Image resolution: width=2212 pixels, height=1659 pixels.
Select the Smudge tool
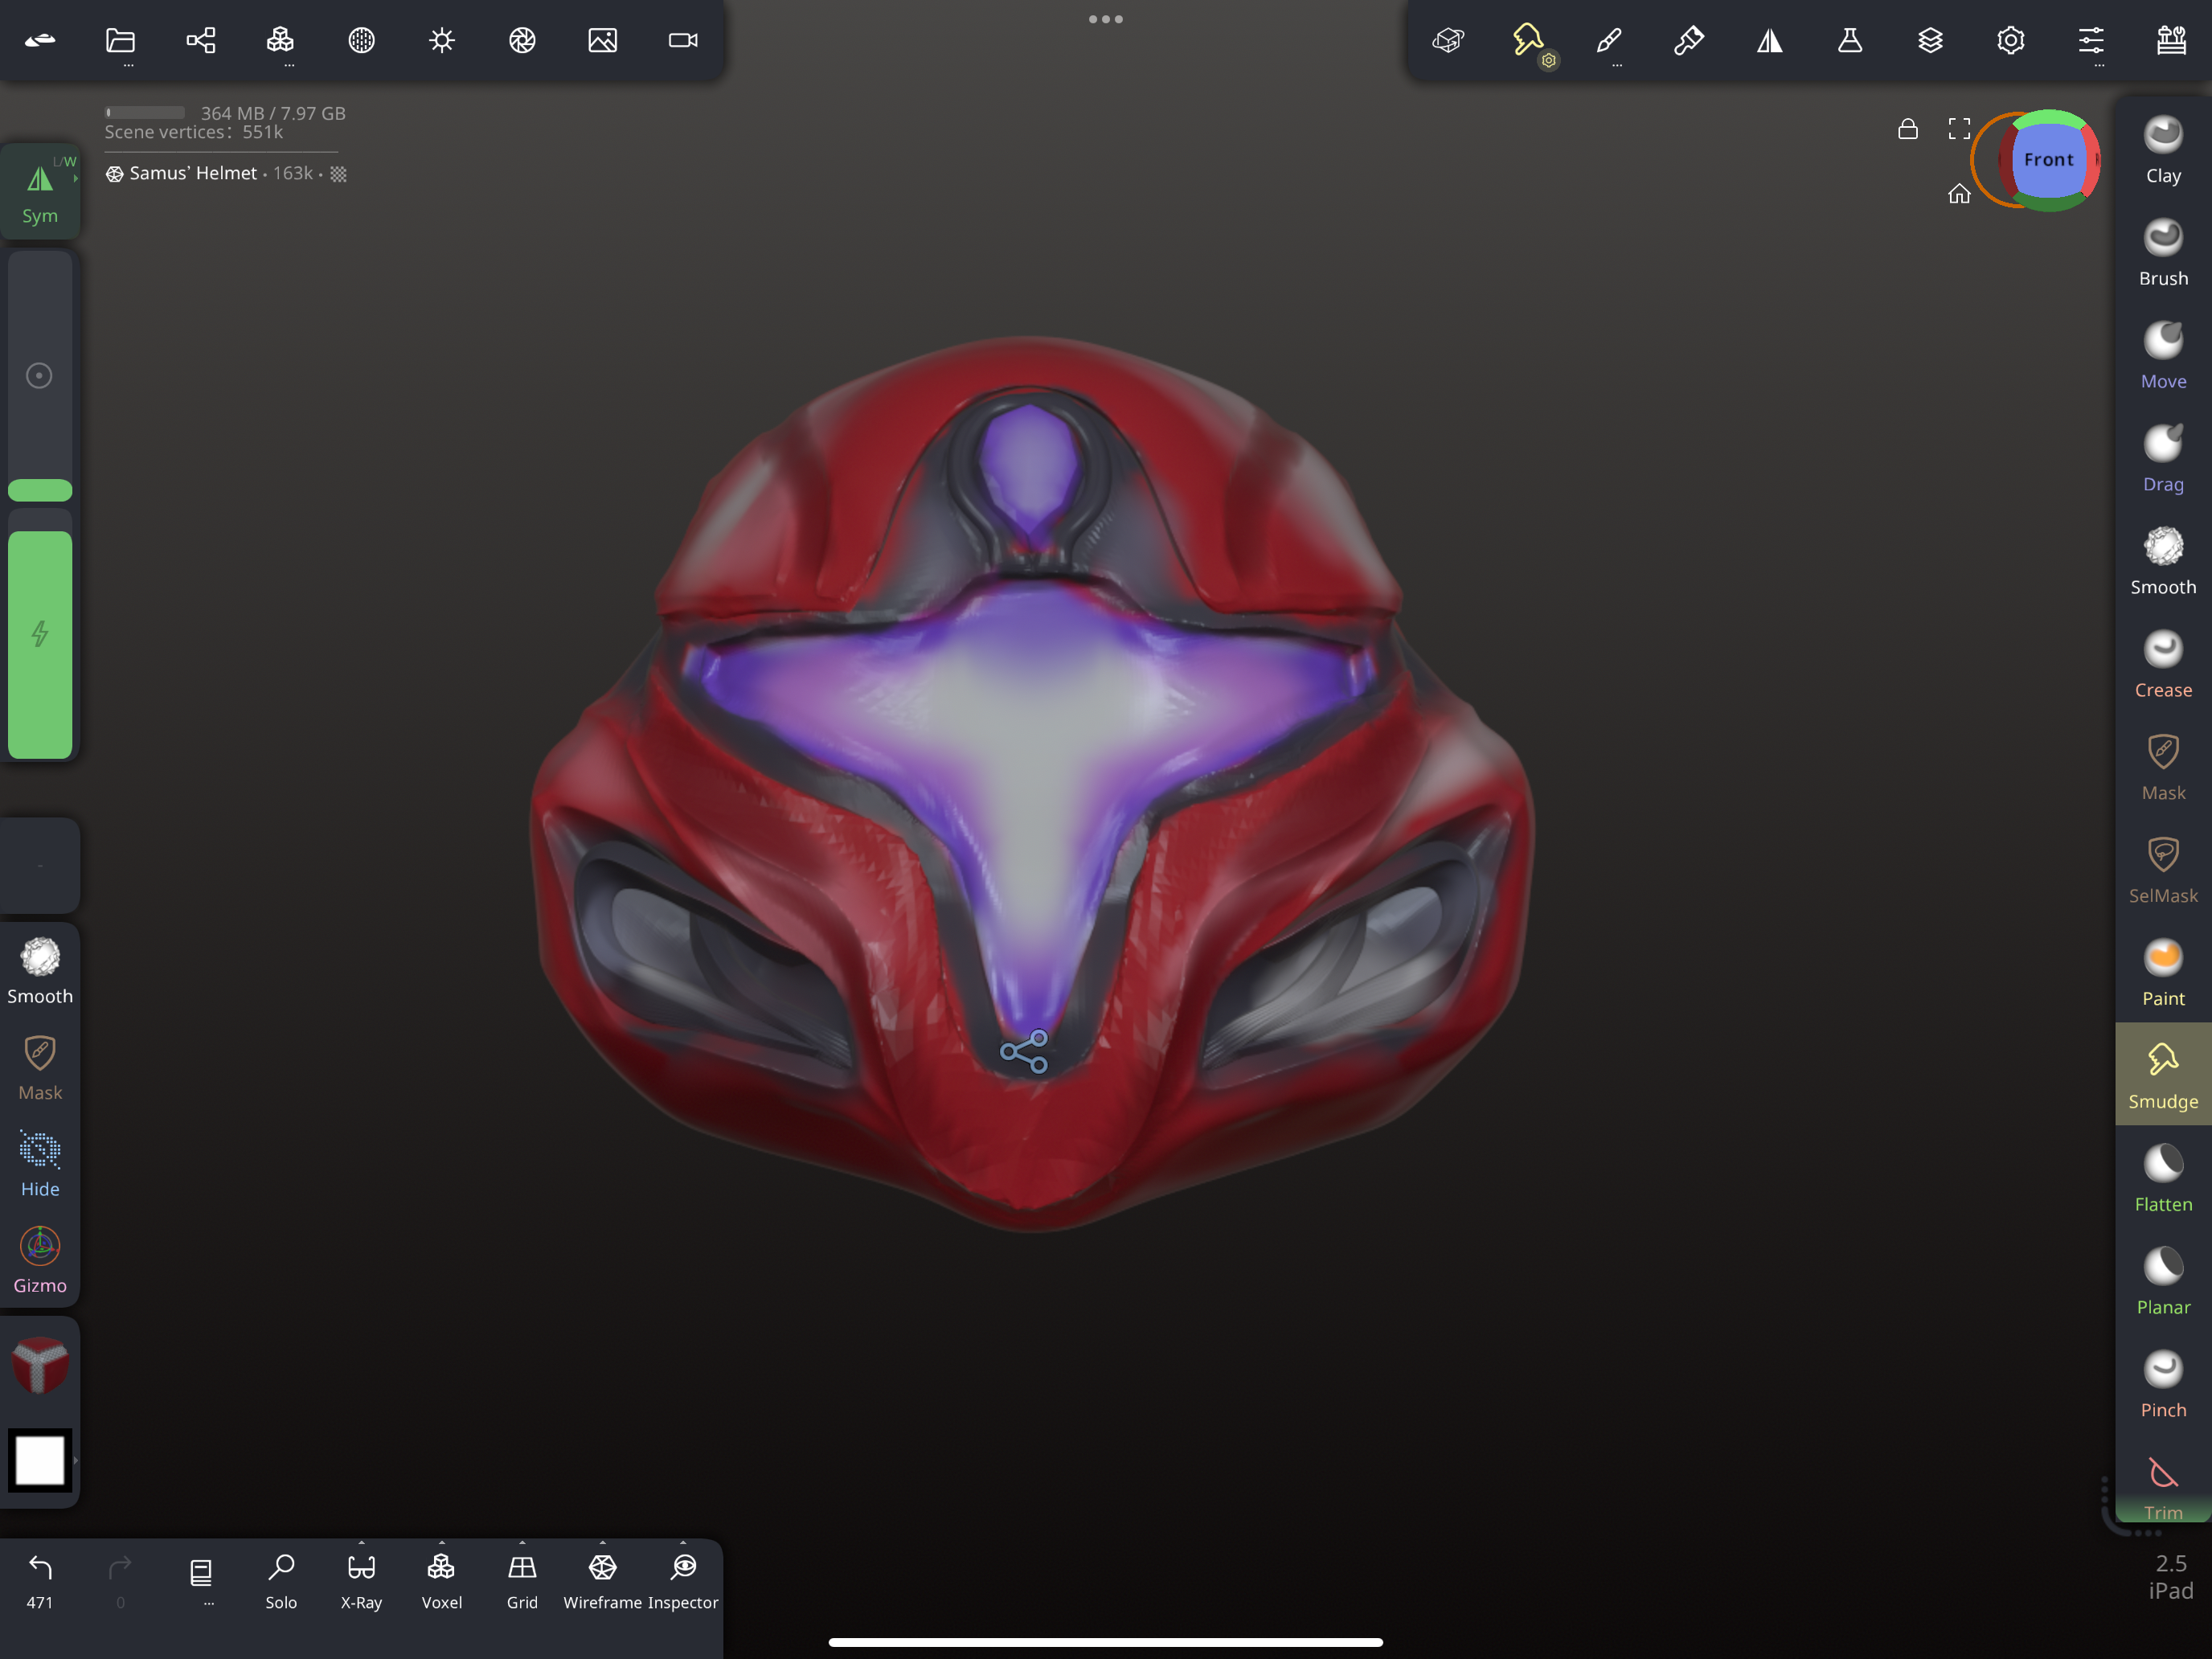point(2163,1075)
